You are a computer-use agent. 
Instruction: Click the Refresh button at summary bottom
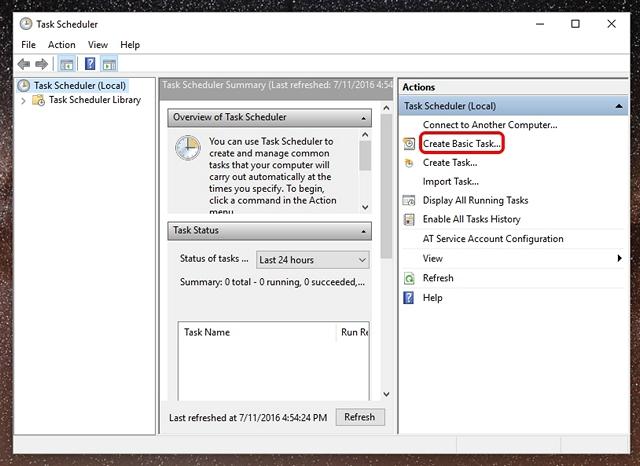360,417
